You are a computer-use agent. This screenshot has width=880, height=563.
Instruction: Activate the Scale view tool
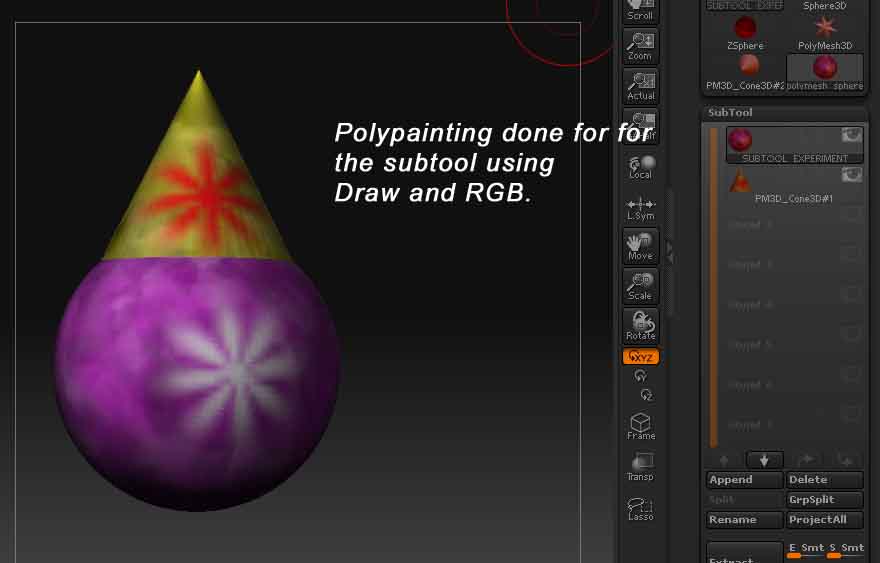(x=640, y=286)
